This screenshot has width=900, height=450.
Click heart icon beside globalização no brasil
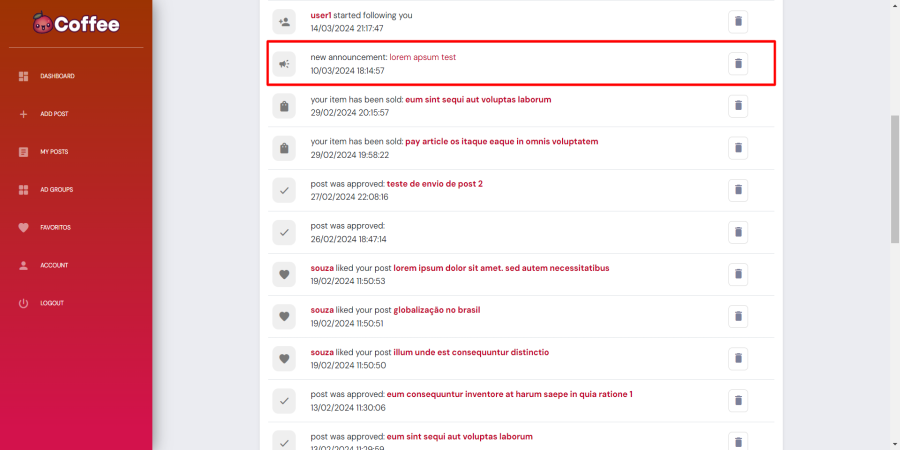coord(285,316)
